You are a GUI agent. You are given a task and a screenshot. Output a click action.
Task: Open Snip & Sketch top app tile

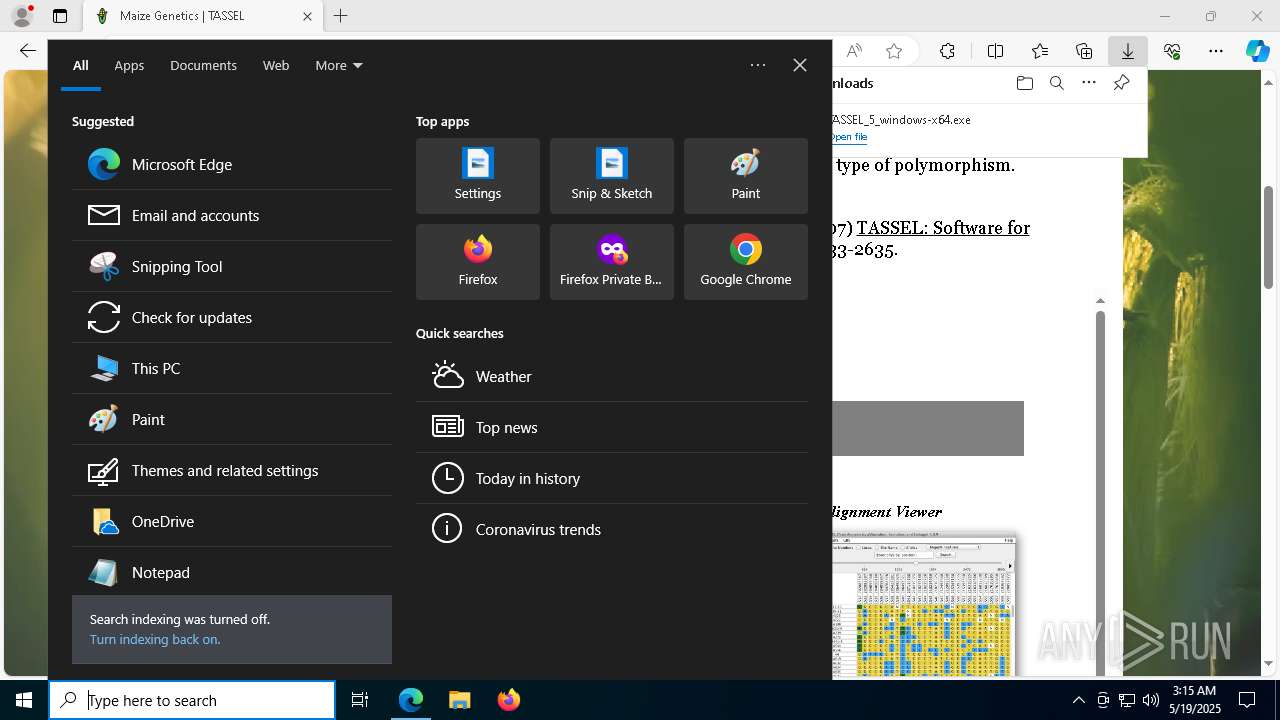tap(612, 176)
